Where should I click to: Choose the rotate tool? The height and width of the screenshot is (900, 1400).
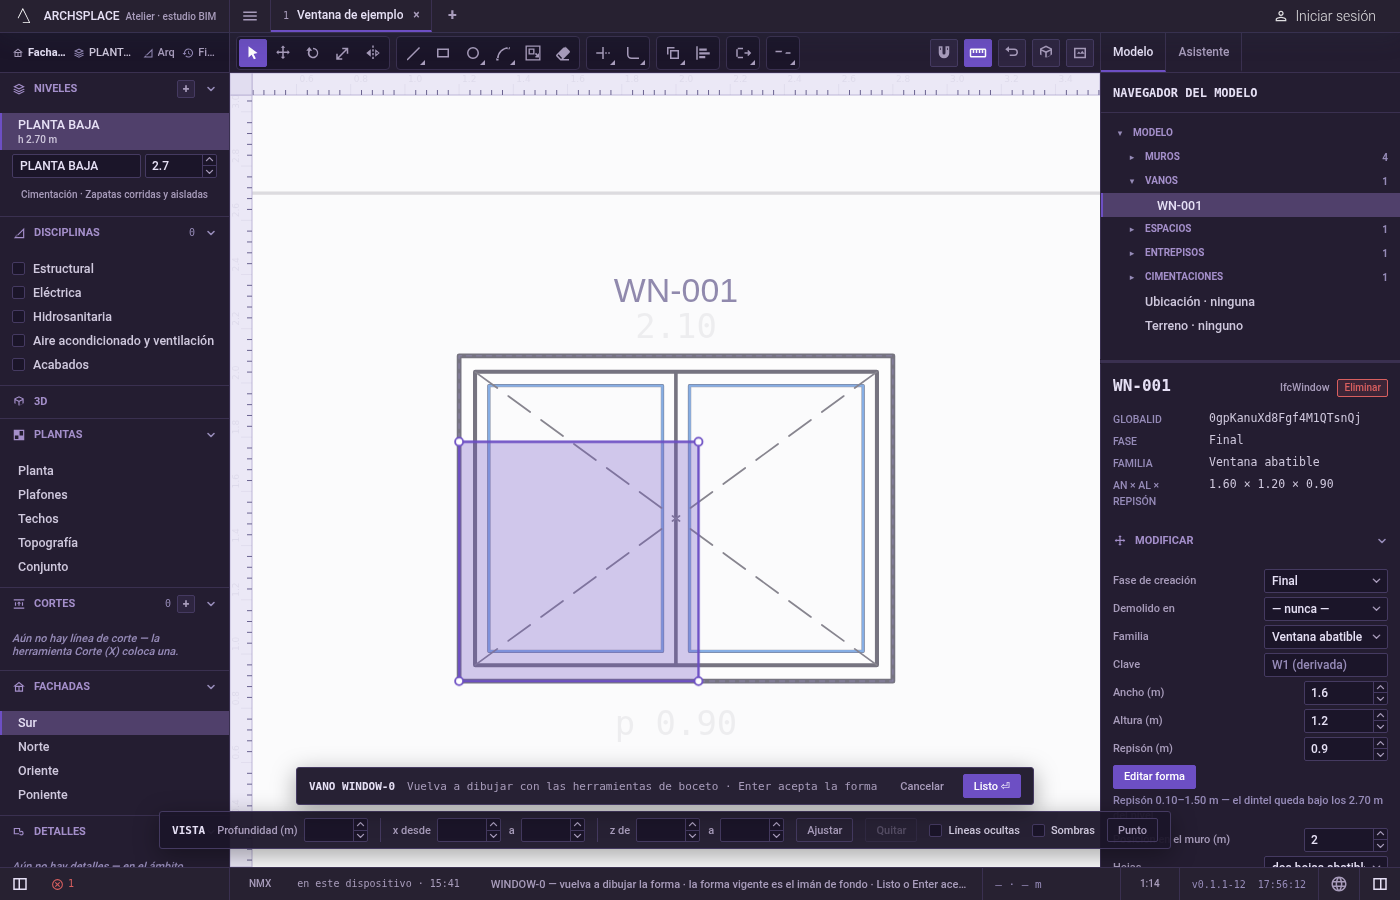[313, 53]
